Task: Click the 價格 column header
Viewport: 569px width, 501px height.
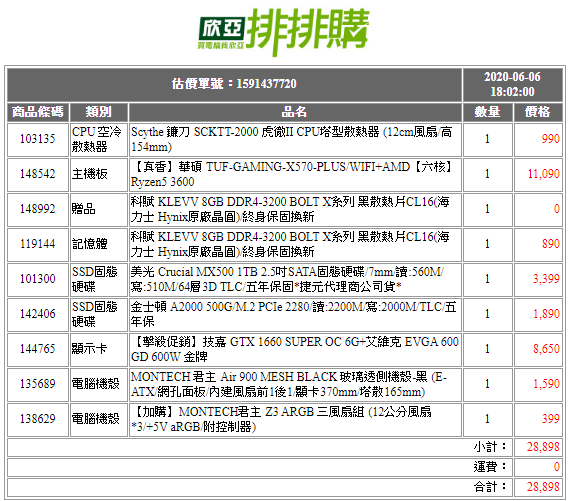Action: (x=538, y=112)
